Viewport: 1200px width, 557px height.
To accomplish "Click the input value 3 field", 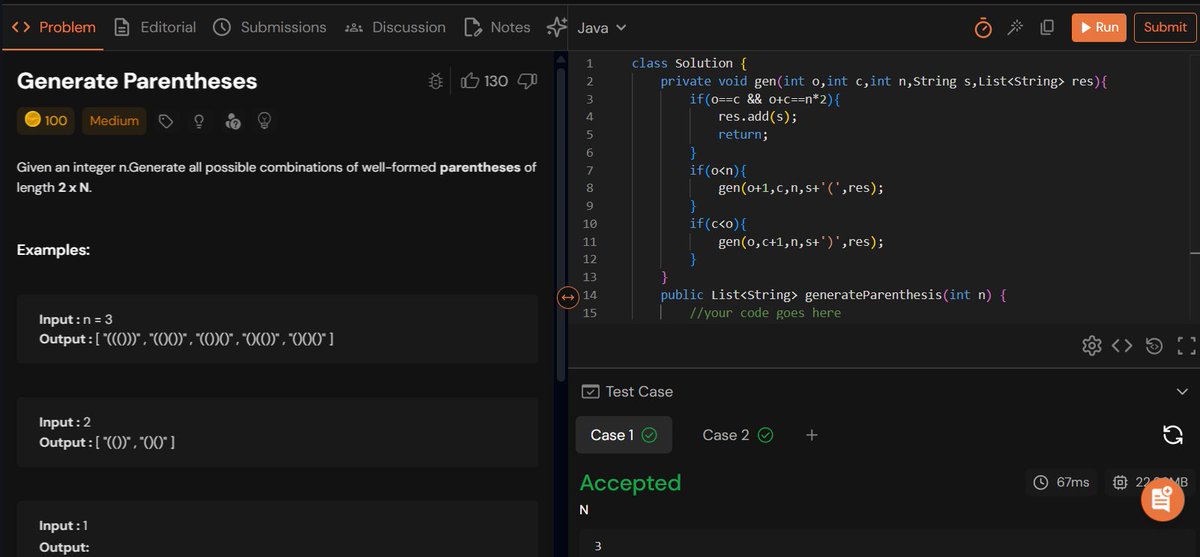I will click(x=888, y=545).
